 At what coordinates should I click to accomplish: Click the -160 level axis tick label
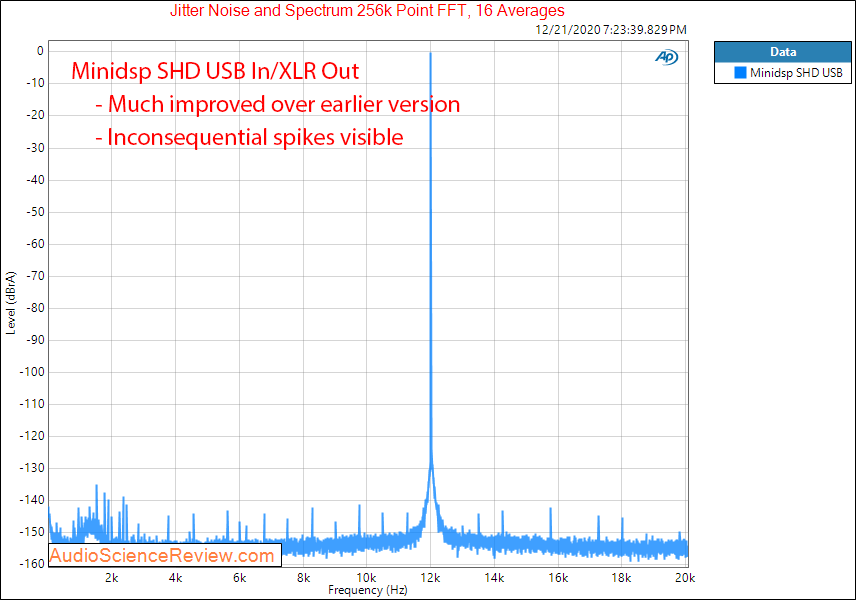coord(33,563)
